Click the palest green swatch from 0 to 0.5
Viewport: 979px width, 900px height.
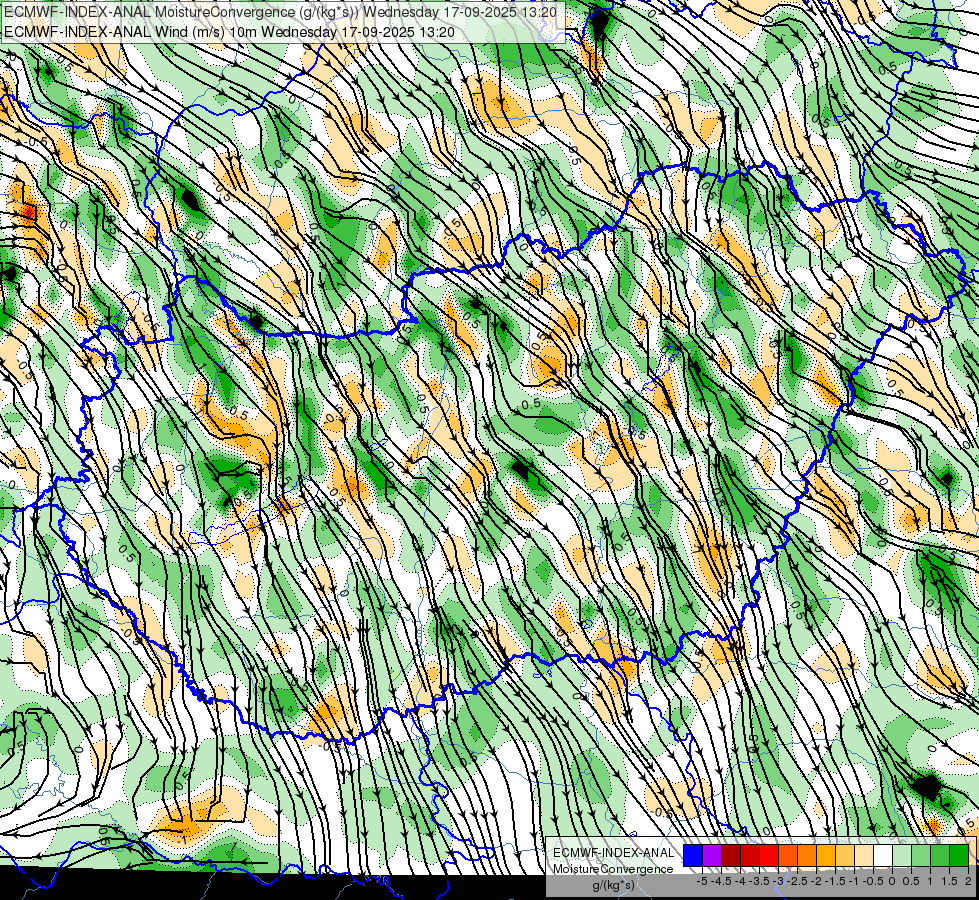902,856
